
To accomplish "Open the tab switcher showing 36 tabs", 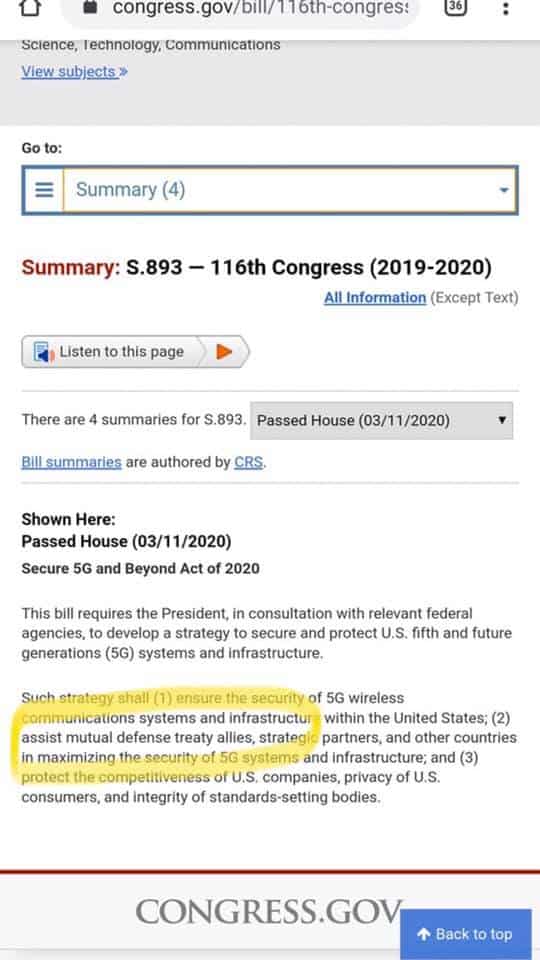I will [456, 7].
